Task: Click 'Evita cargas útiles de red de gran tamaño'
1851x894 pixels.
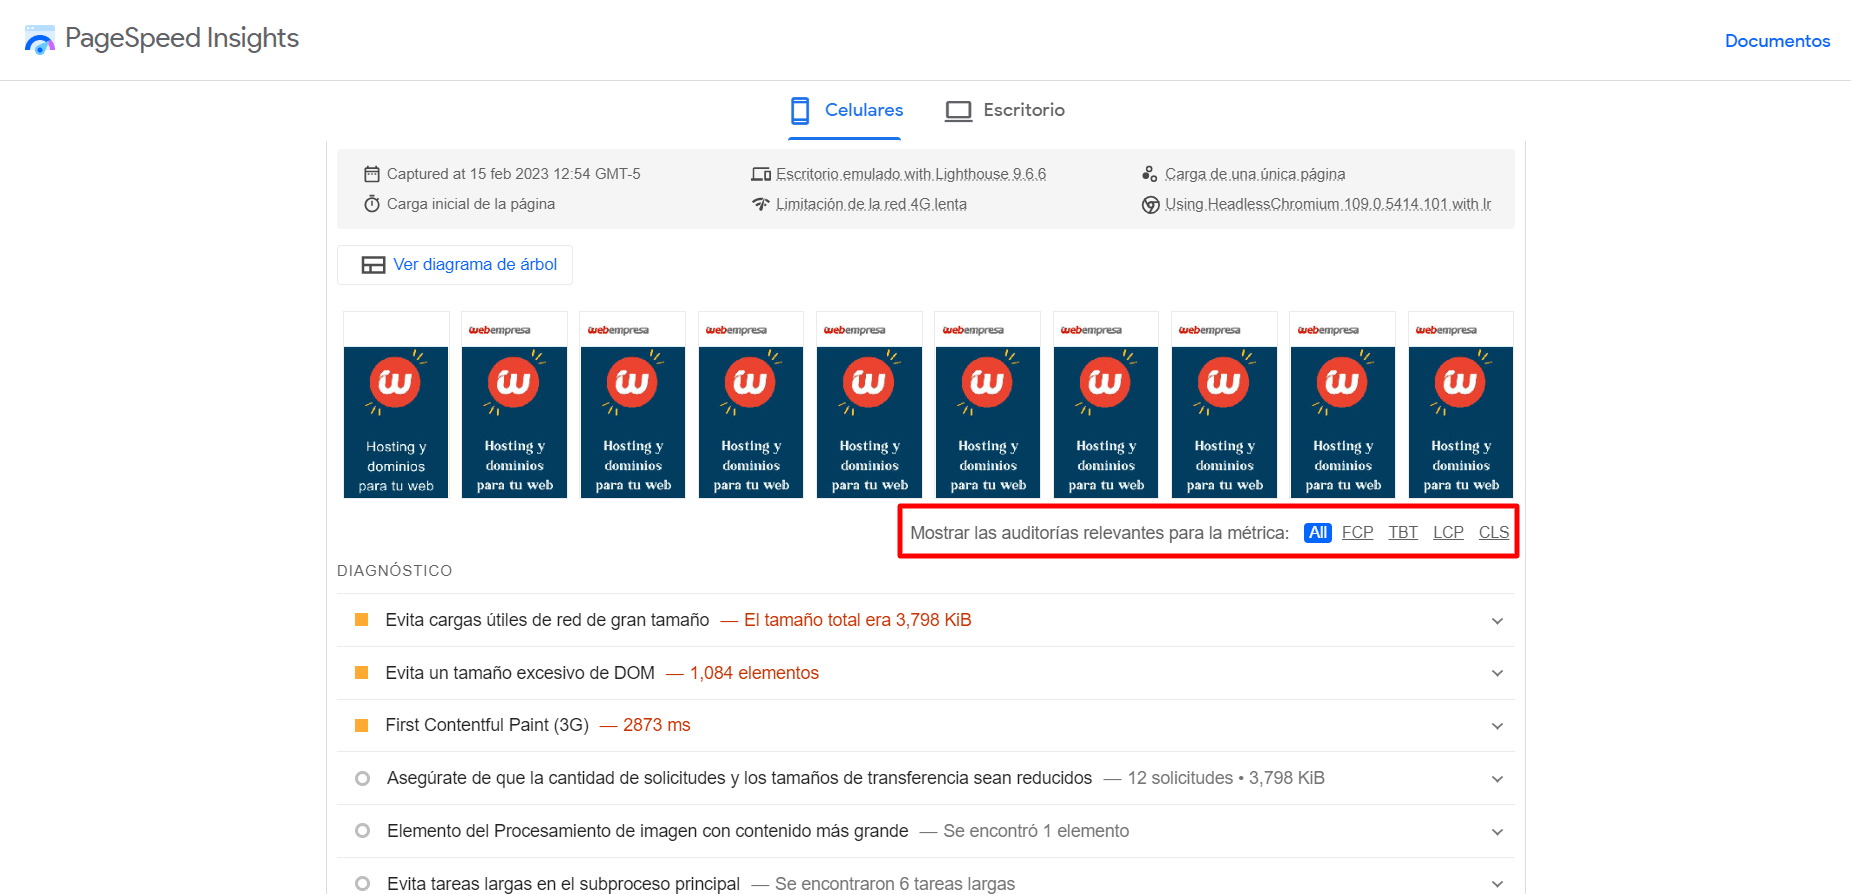Action: [547, 620]
